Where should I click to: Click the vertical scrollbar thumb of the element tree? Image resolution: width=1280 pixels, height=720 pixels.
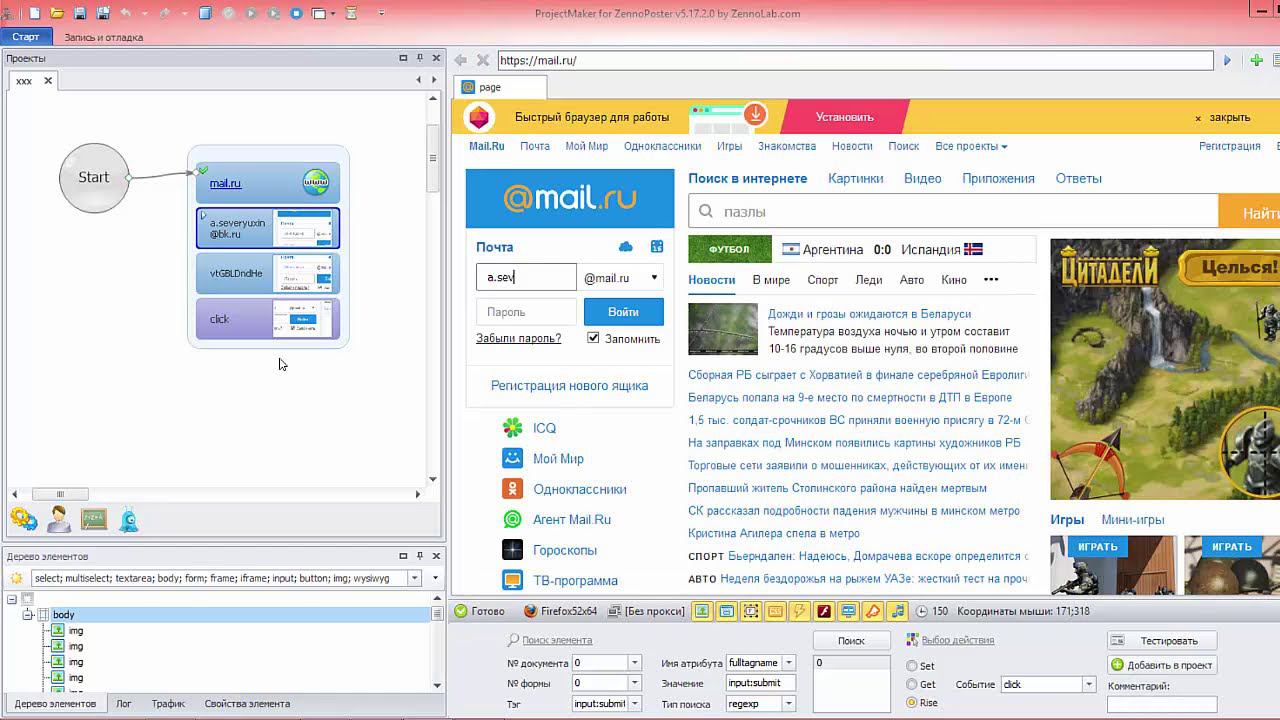pos(437,614)
